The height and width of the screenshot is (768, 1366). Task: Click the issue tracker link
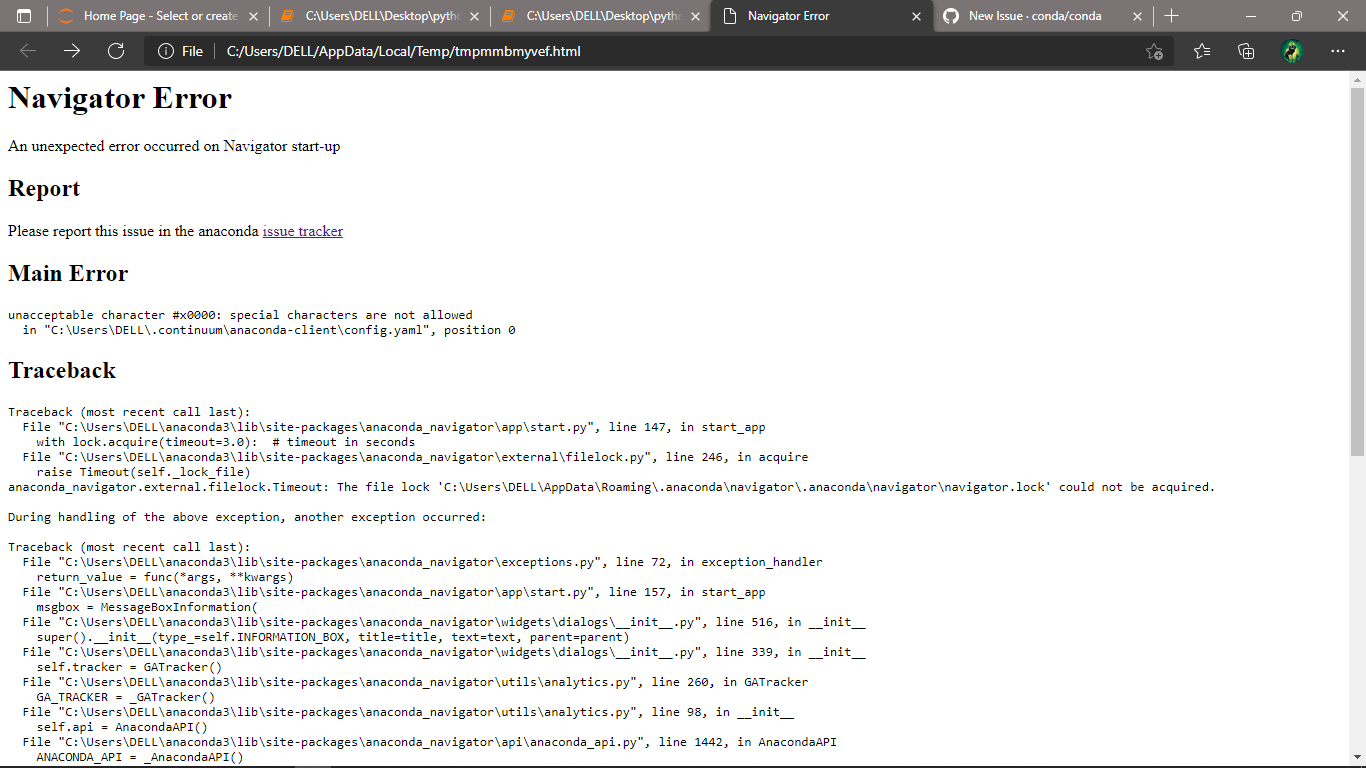pos(302,231)
